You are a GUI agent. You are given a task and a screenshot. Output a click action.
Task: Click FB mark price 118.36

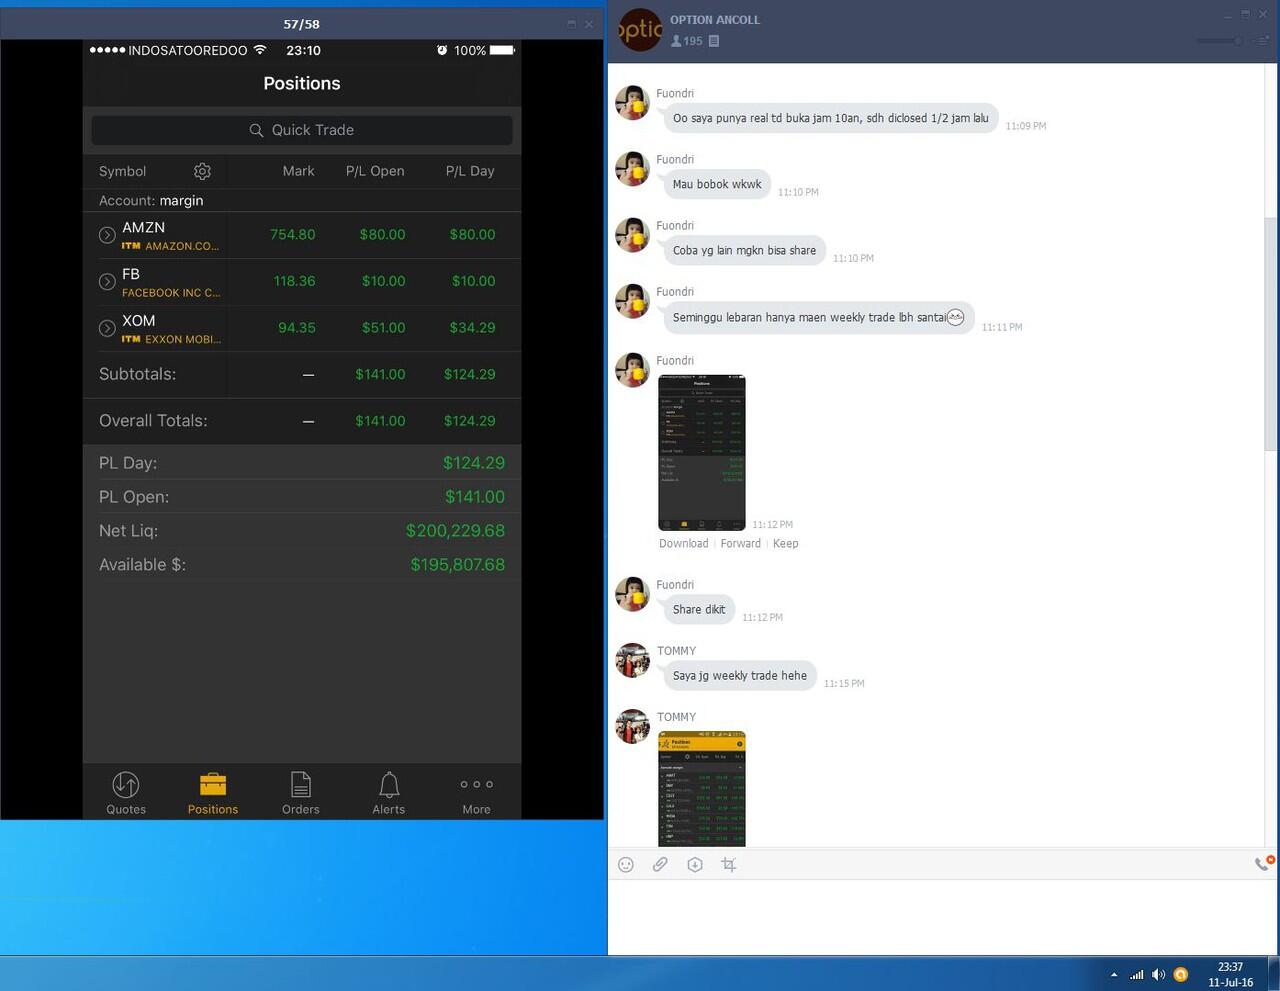click(x=294, y=281)
